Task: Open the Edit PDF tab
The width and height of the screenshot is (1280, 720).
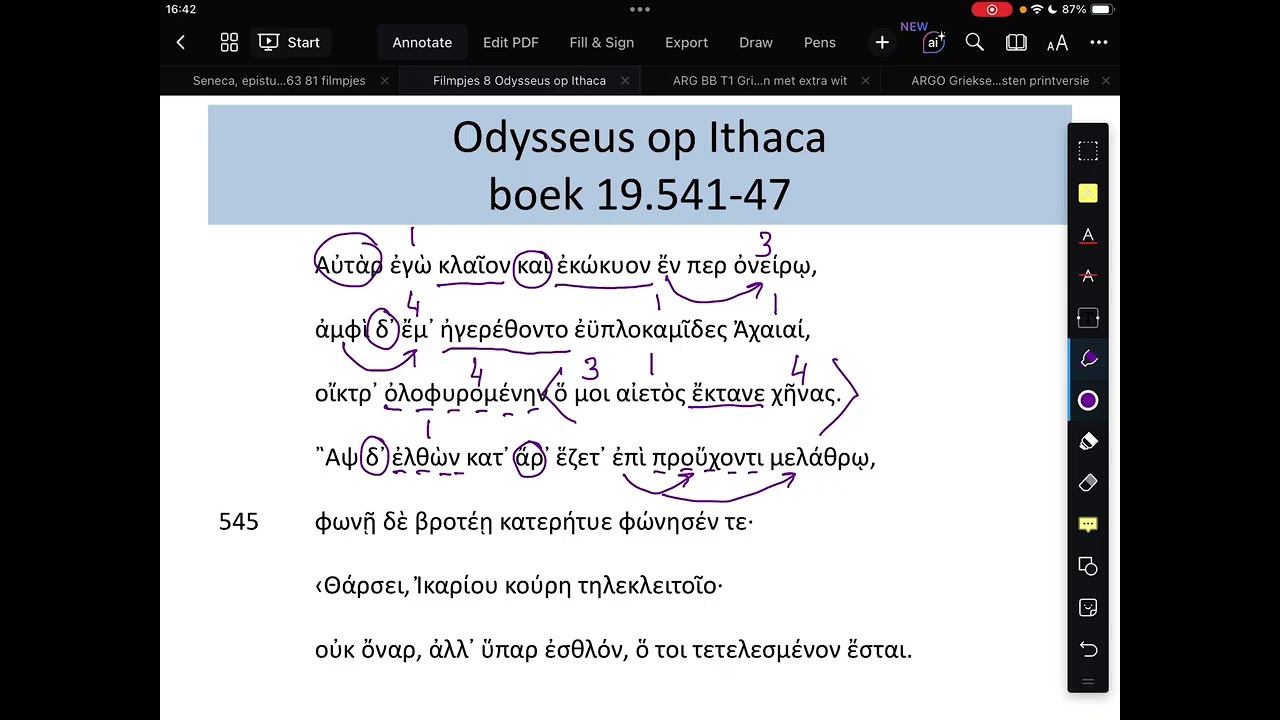Action: [x=511, y=42]
